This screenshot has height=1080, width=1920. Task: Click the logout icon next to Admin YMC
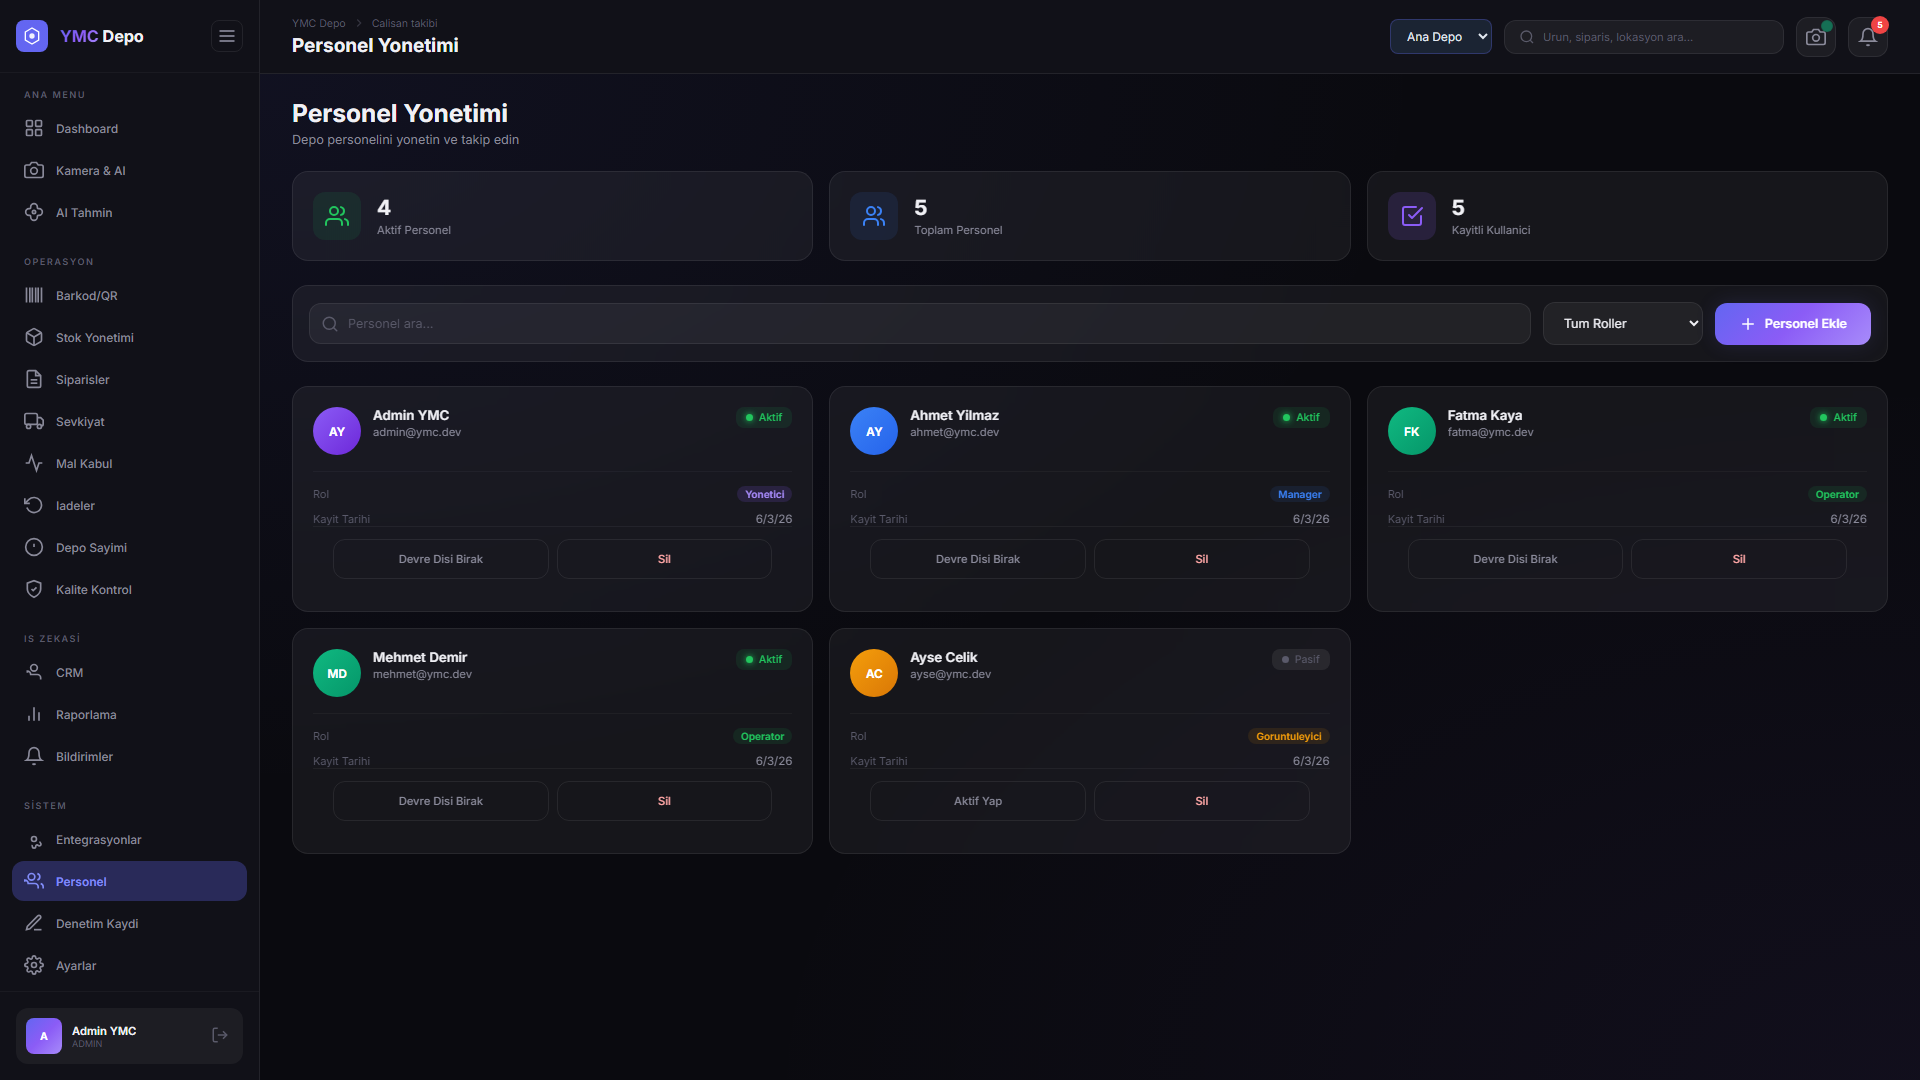pyautogui.click(x=220, y=1036)
